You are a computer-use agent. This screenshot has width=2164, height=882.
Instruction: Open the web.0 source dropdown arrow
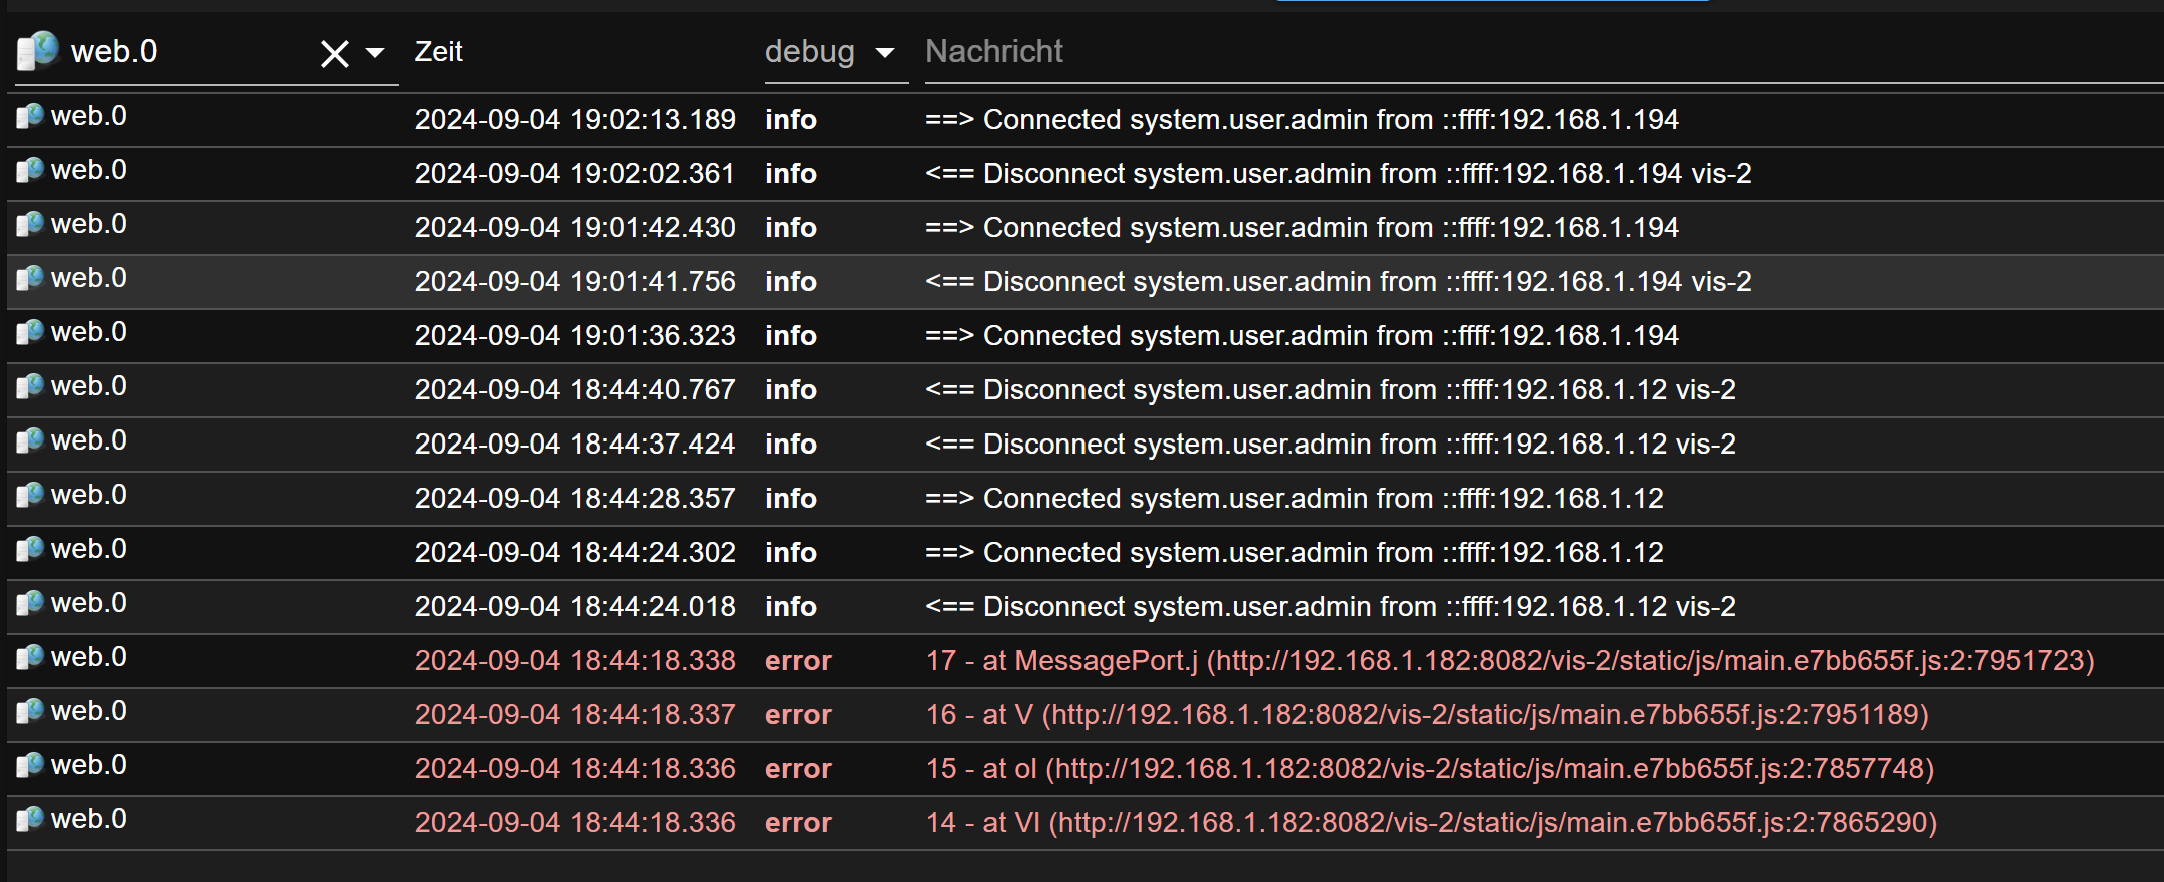376,52
